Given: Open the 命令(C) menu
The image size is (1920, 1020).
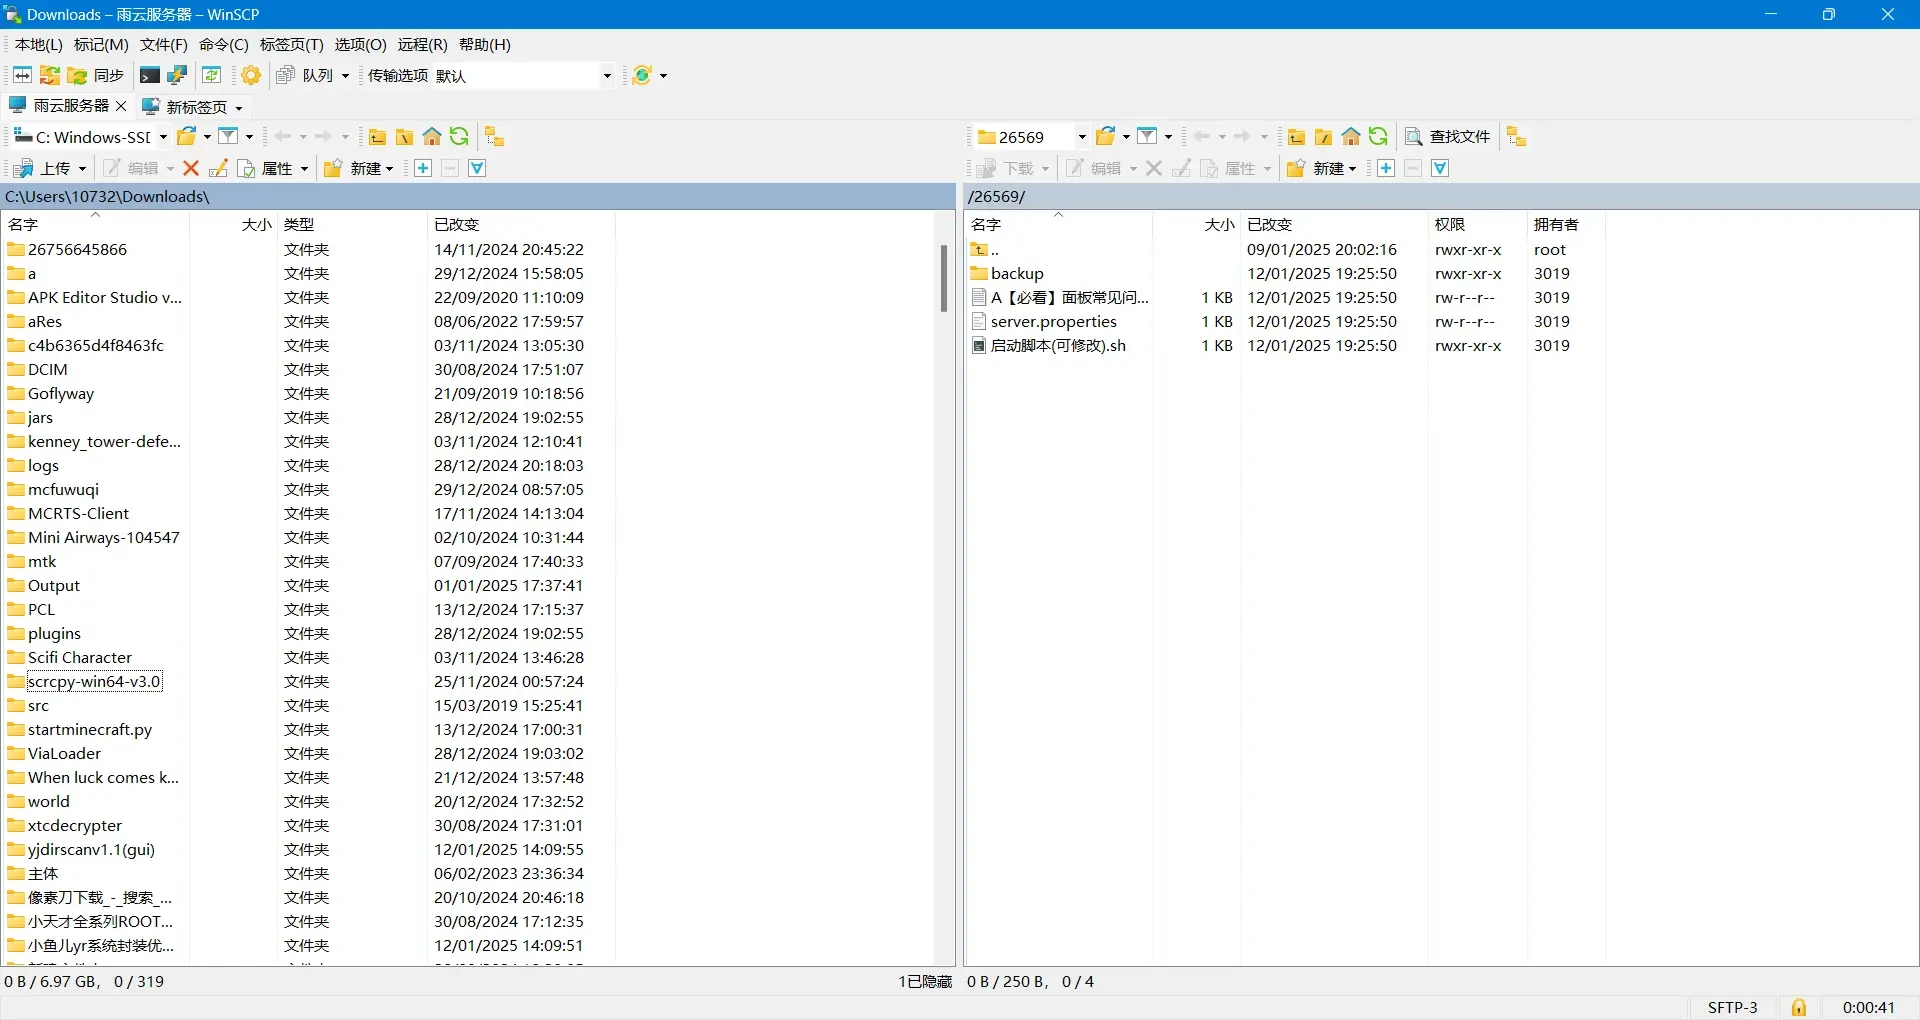Looking at the screenshot, I should [x=223, y=45].
